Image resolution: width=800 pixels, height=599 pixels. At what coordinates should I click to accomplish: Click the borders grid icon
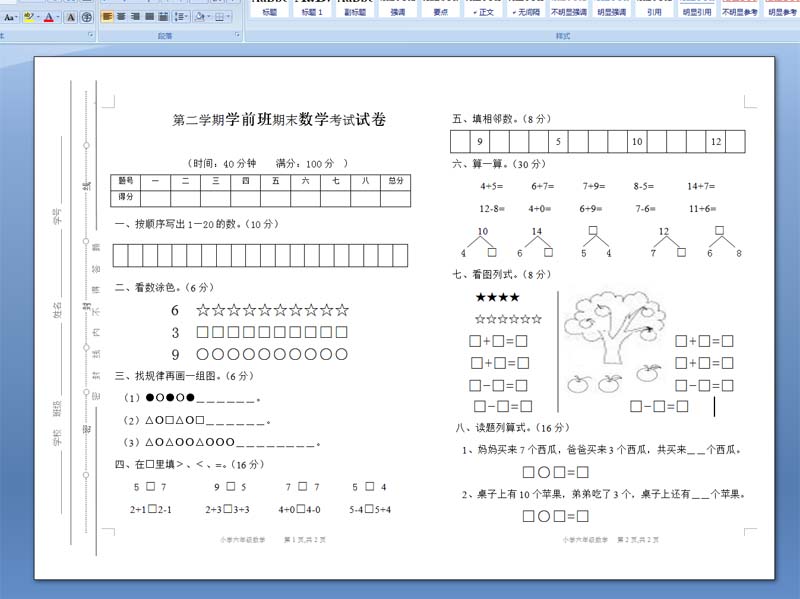pyautogui.click(x=219, y=17)
